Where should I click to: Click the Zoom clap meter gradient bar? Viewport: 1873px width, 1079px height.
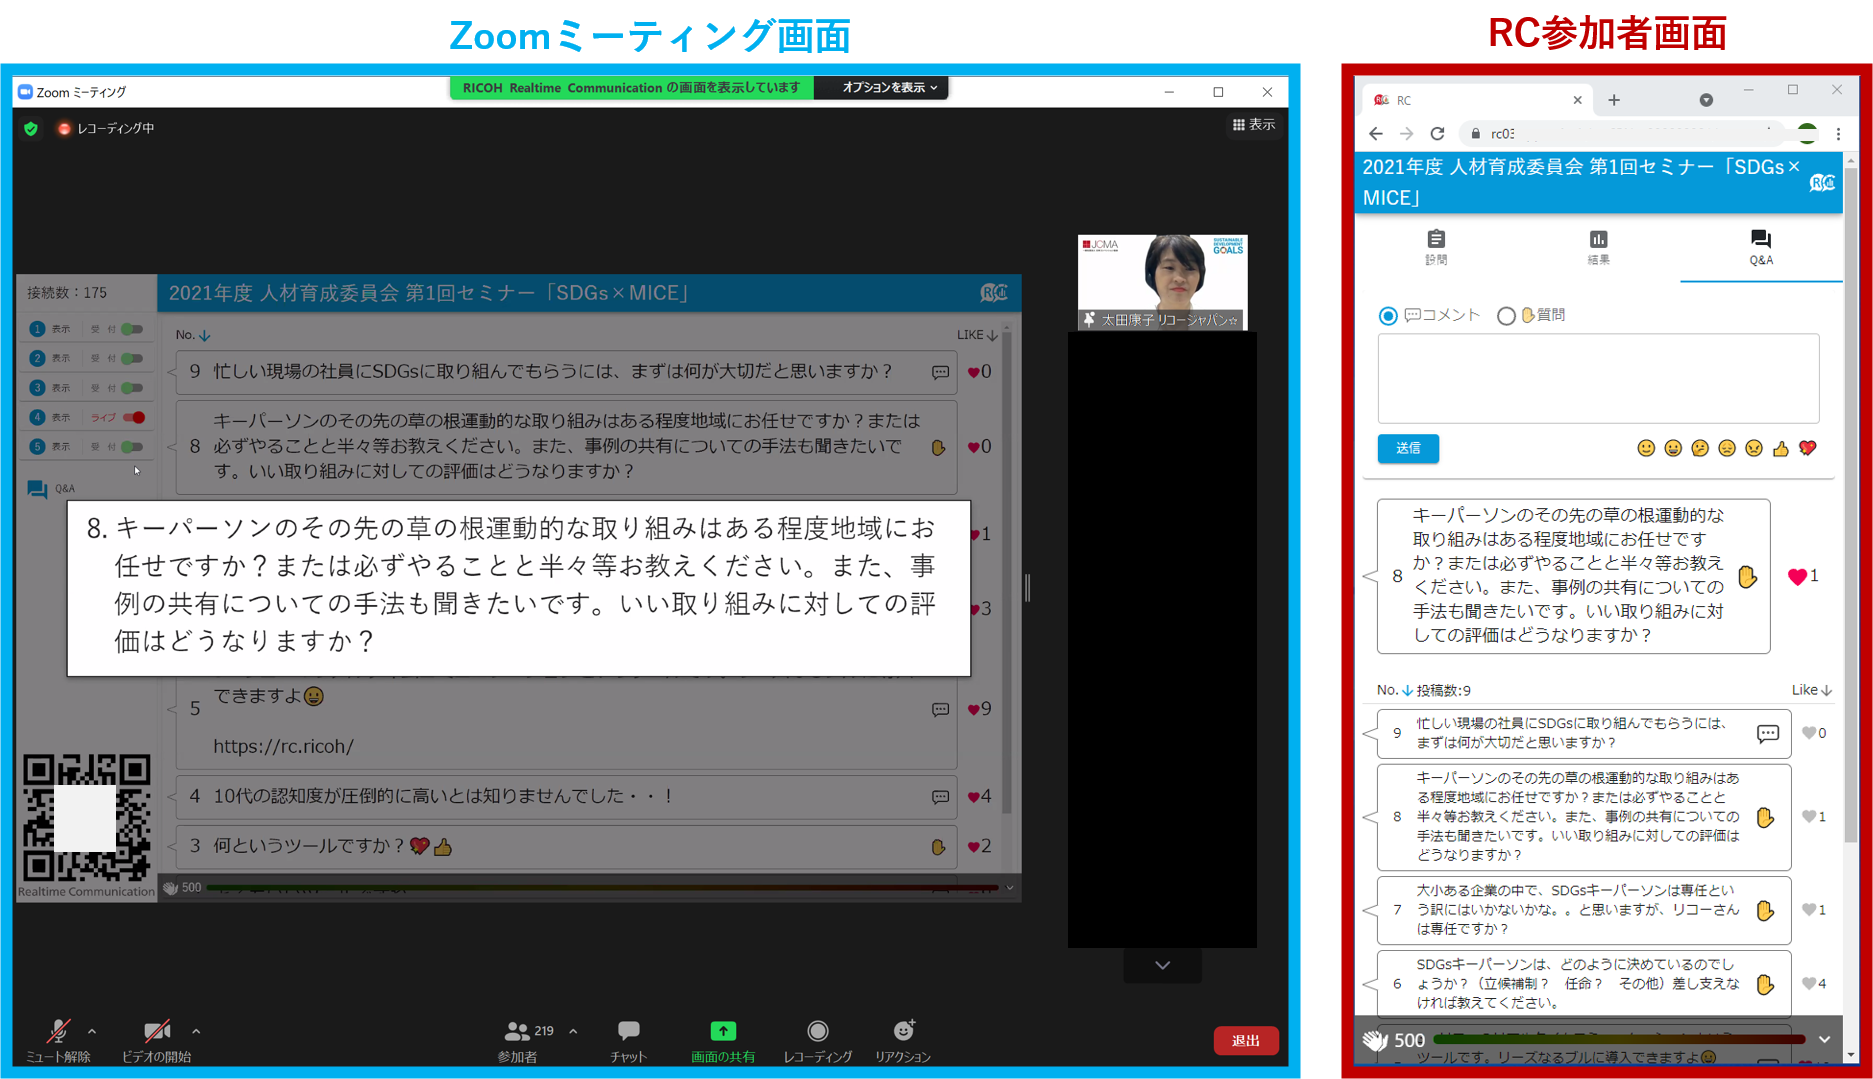click(x=603, y=887)
